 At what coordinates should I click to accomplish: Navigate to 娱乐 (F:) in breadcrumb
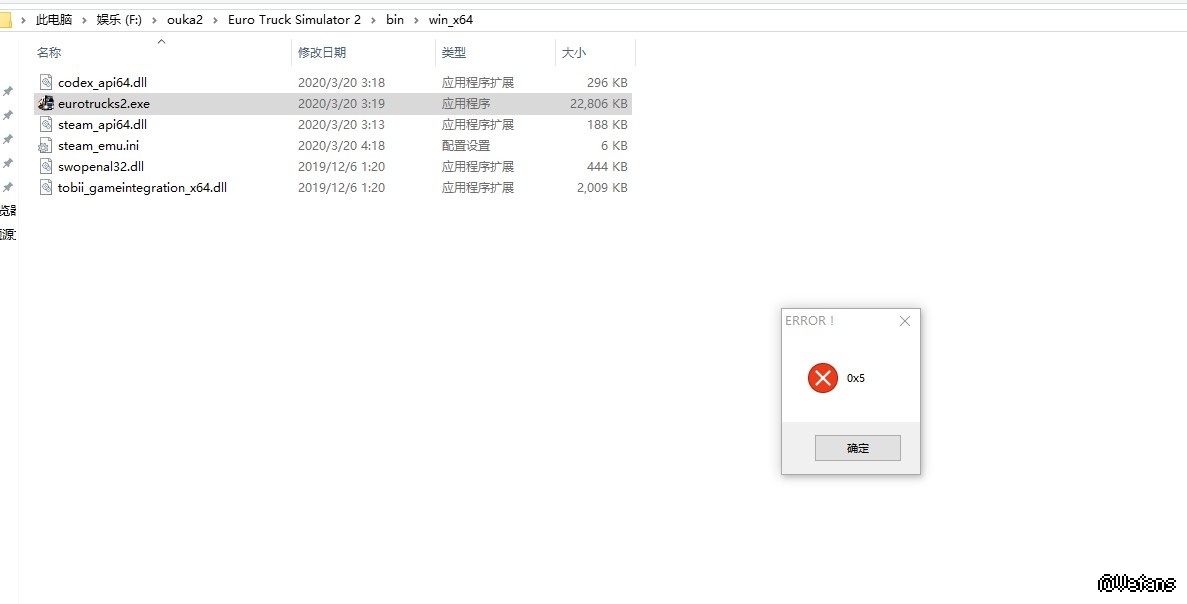point(119,20)
